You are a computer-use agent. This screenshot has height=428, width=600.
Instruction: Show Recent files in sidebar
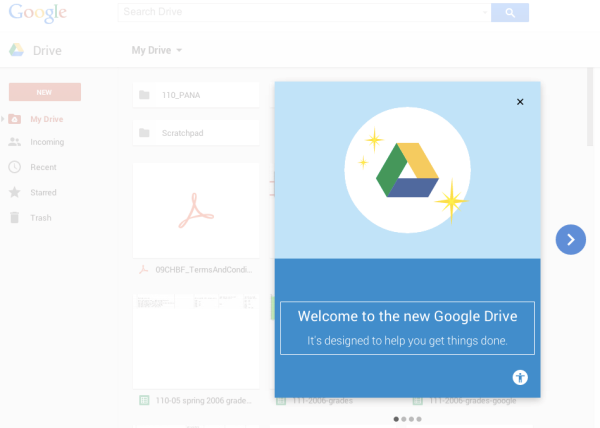(x=43, y=167)
